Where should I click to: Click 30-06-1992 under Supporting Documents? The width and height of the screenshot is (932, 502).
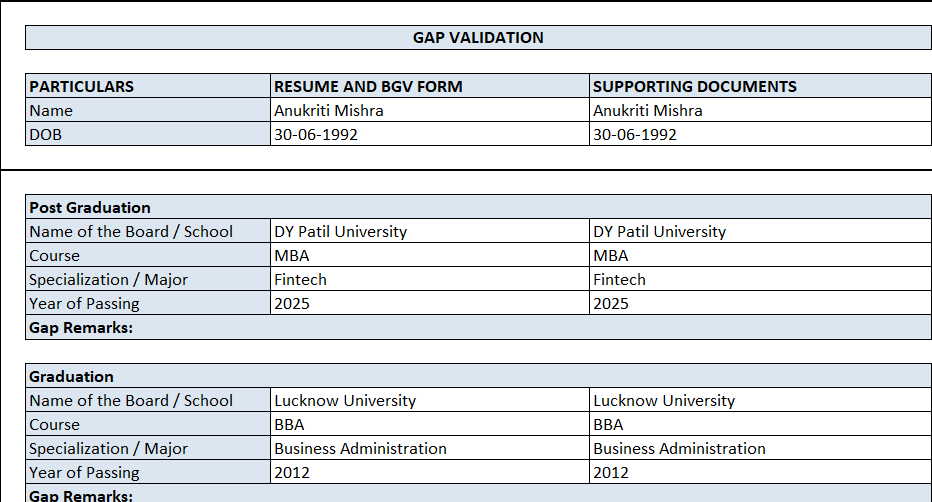tap(760, 135)
